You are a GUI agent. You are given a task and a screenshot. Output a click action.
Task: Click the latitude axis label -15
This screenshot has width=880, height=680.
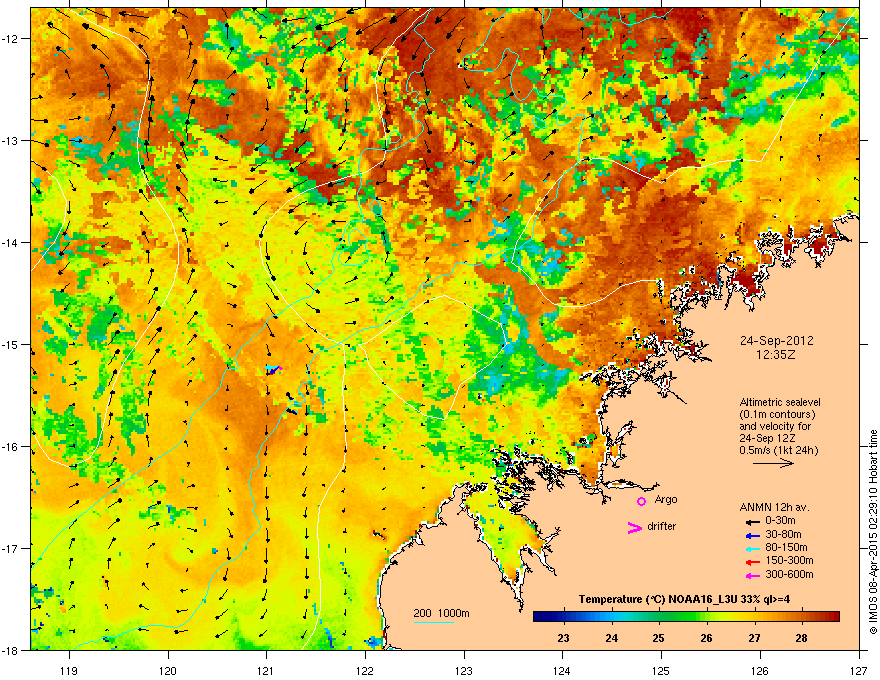[11, 344]
